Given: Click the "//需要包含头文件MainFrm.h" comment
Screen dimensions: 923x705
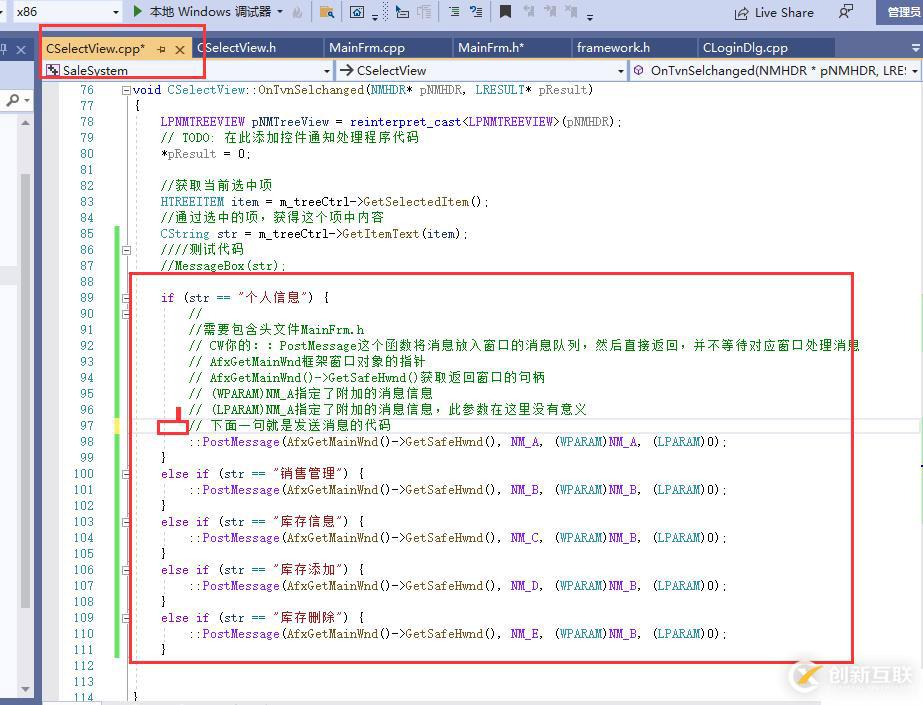Looking at the screenshot, I should (277, 330).
